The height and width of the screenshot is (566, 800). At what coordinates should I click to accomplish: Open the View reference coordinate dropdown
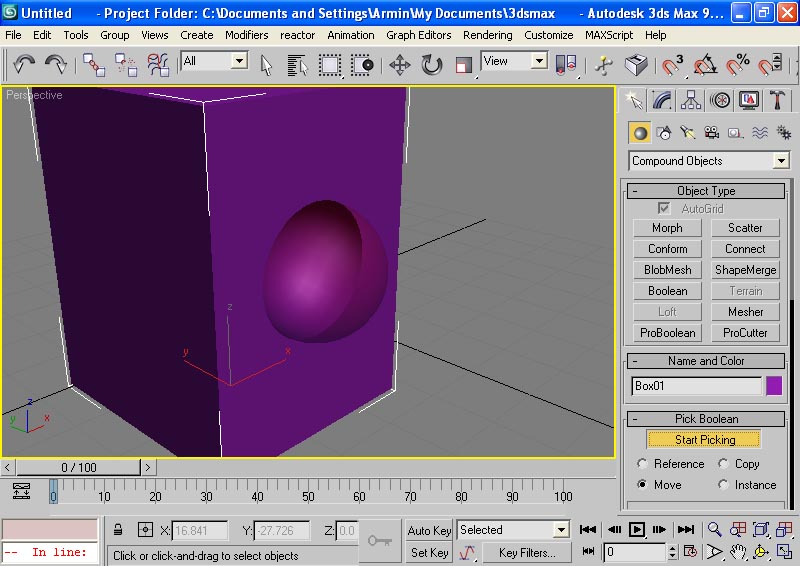click(x=538, y=61)
